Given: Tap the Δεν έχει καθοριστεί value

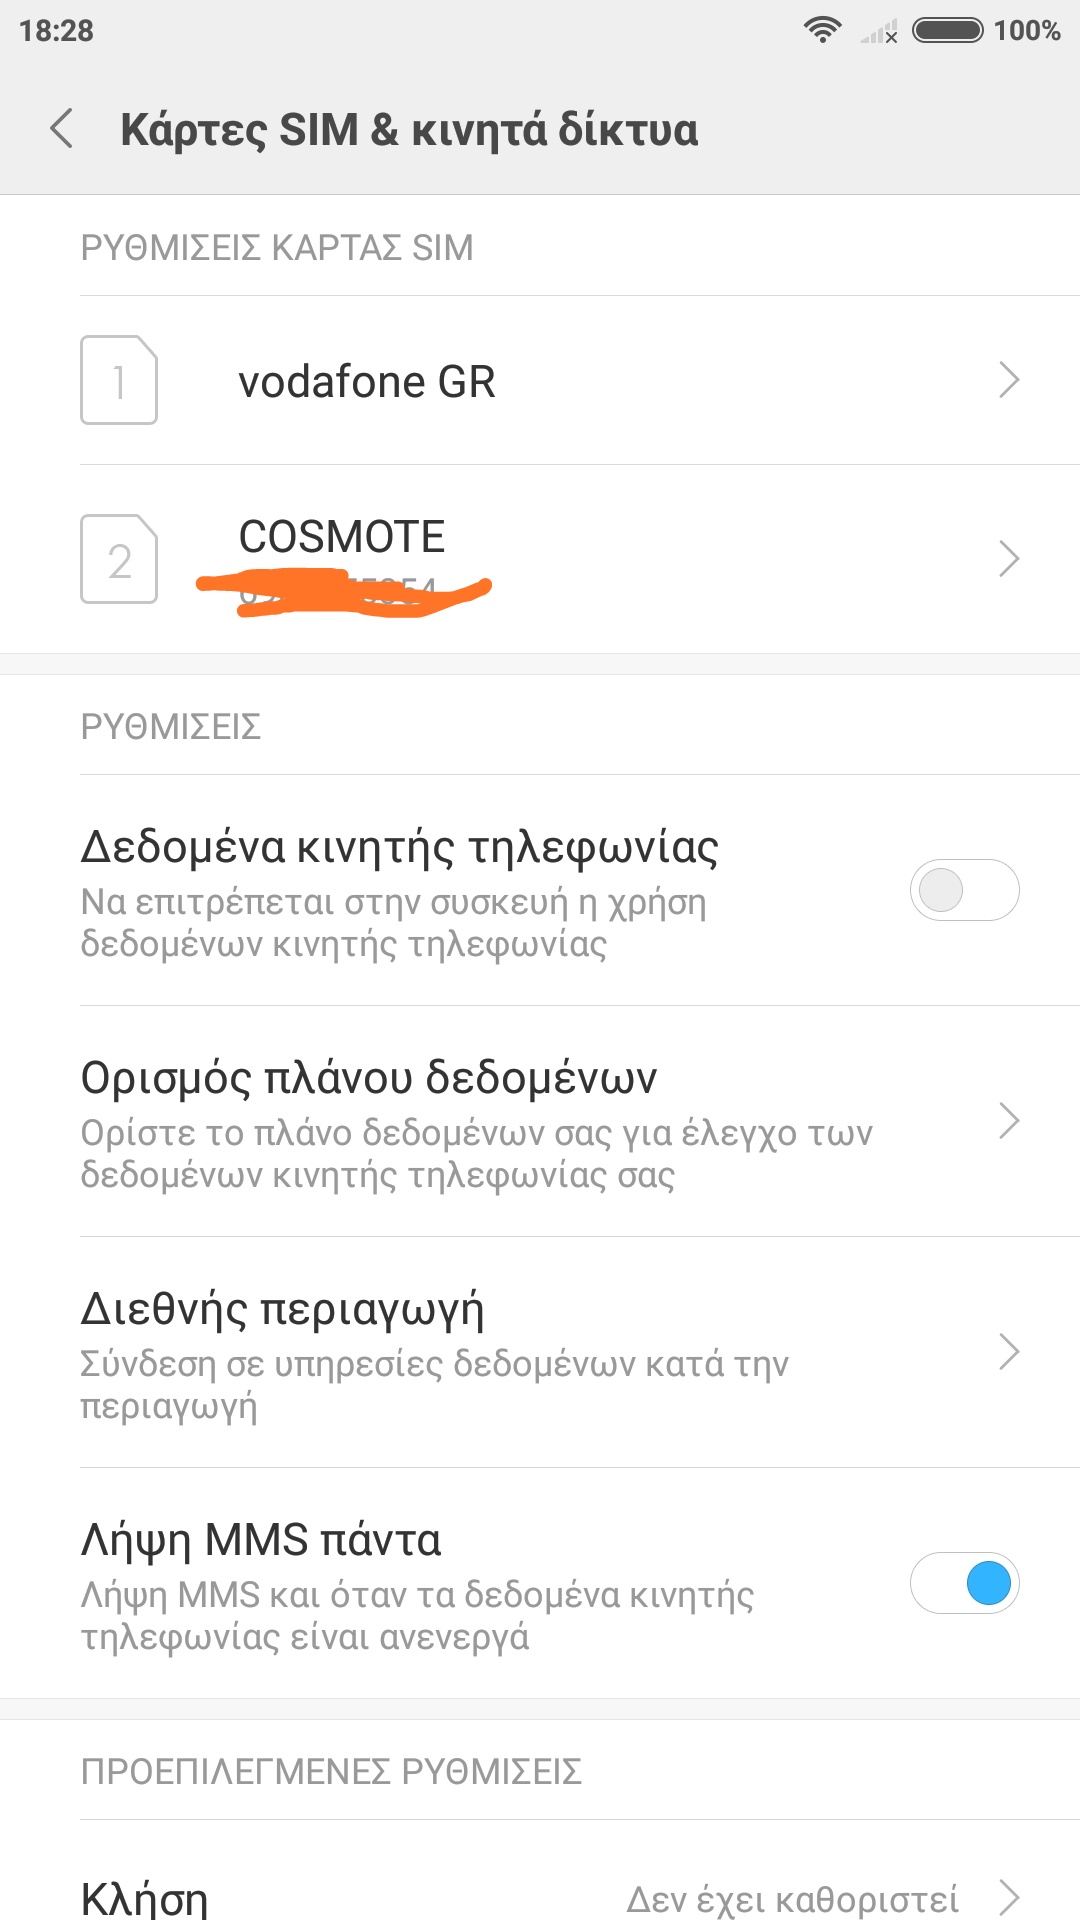Looking at the screenshot, I should [792, 1898].
